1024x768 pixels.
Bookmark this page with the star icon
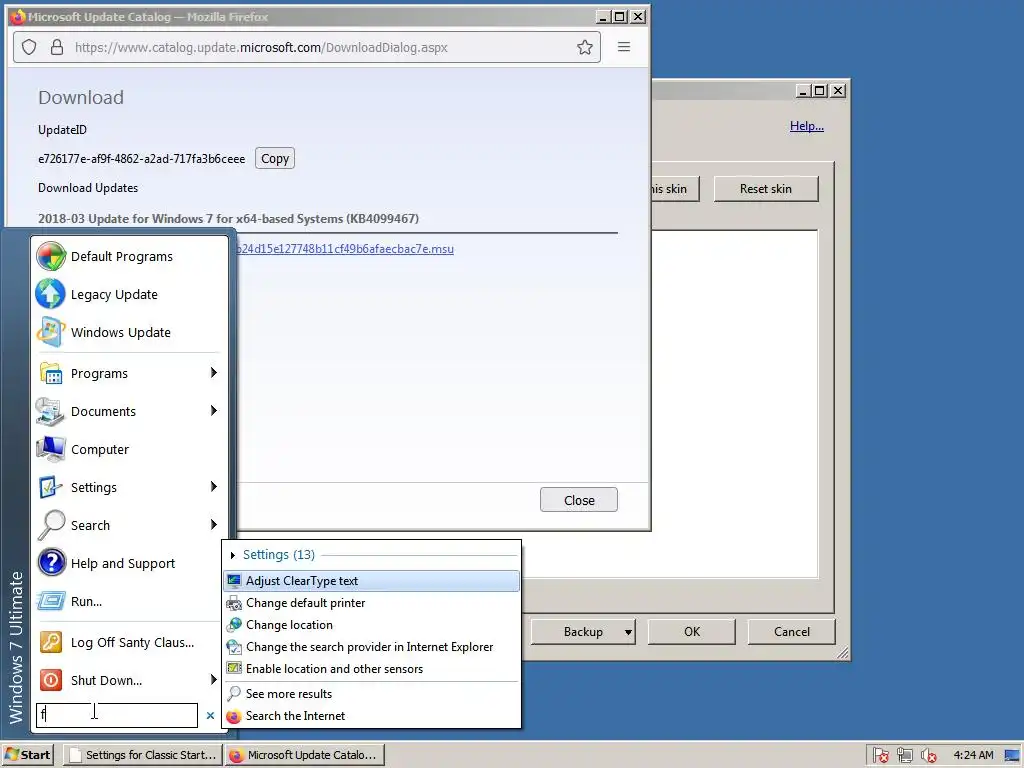tap(584, 47)
